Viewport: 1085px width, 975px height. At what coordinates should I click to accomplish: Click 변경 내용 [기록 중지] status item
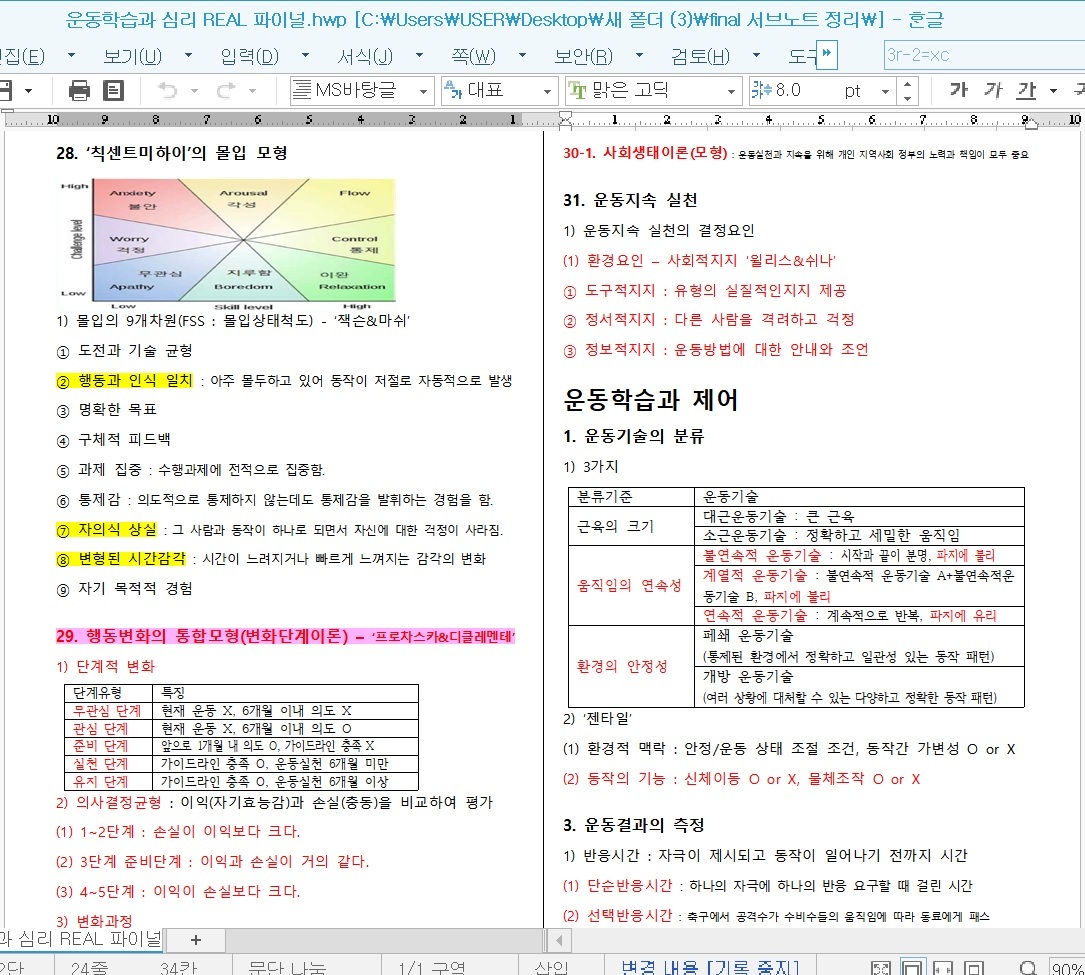(709, 967)
